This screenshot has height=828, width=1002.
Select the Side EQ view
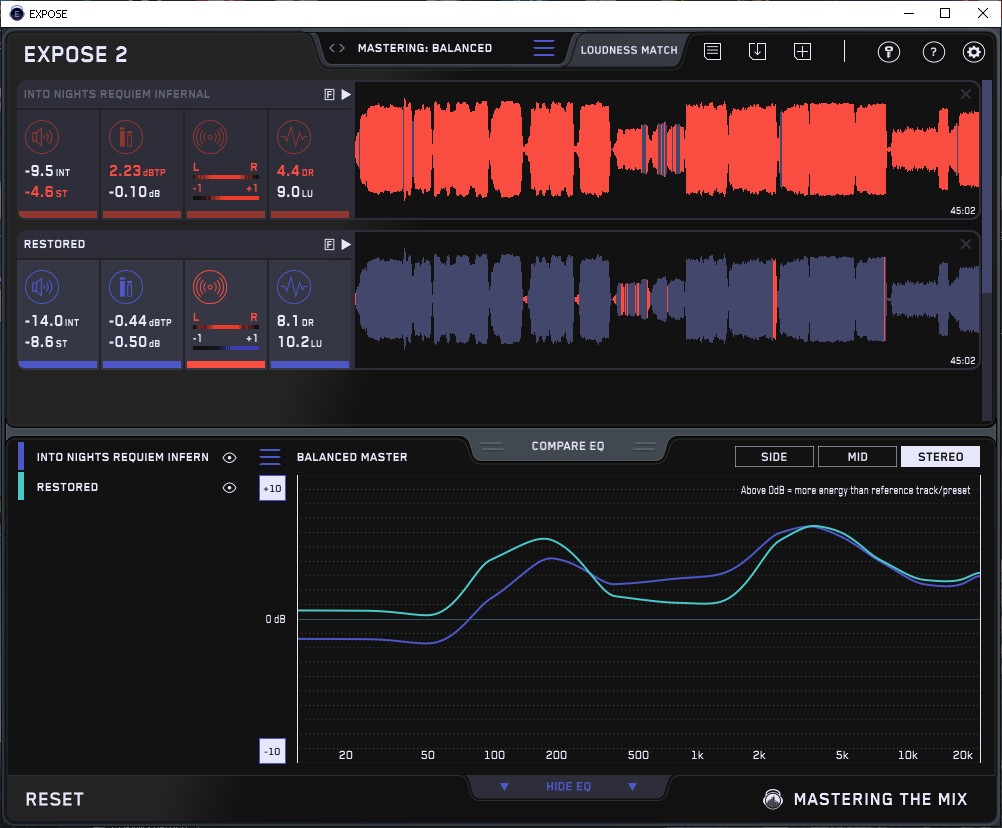[774, 457]
